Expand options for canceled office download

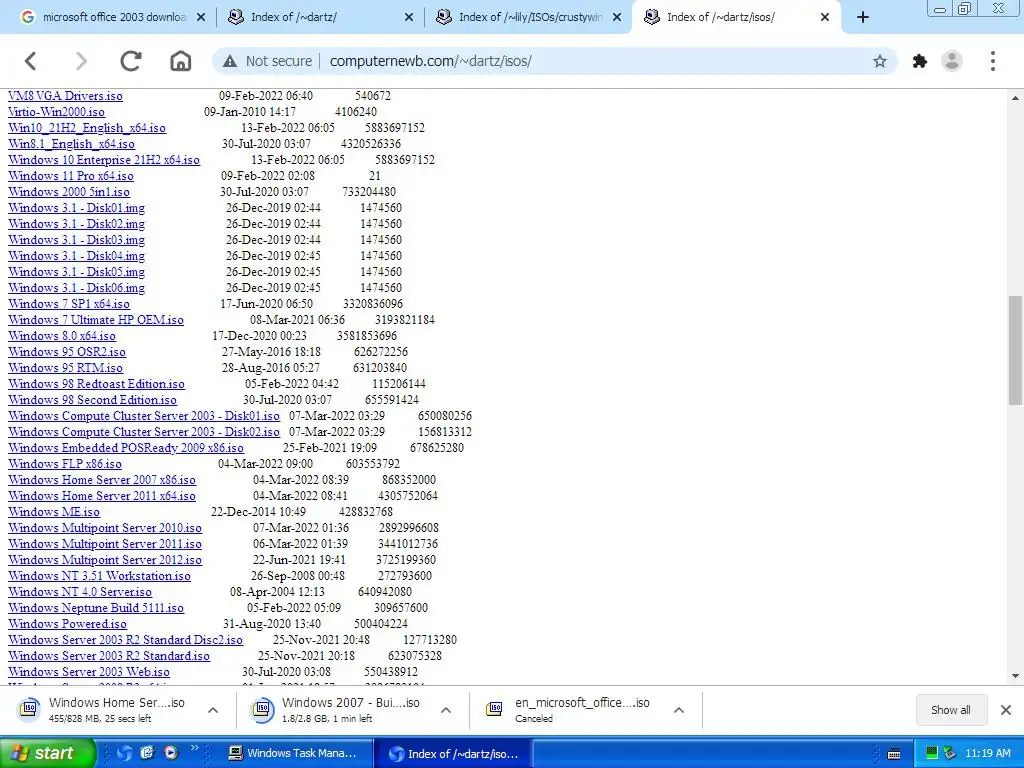pyautogui.click(x=679, y=710)
